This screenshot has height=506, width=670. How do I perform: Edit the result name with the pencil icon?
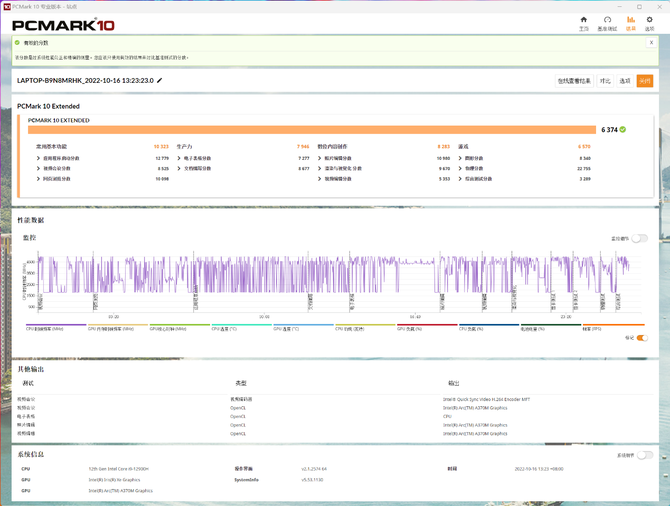(159, 80)
